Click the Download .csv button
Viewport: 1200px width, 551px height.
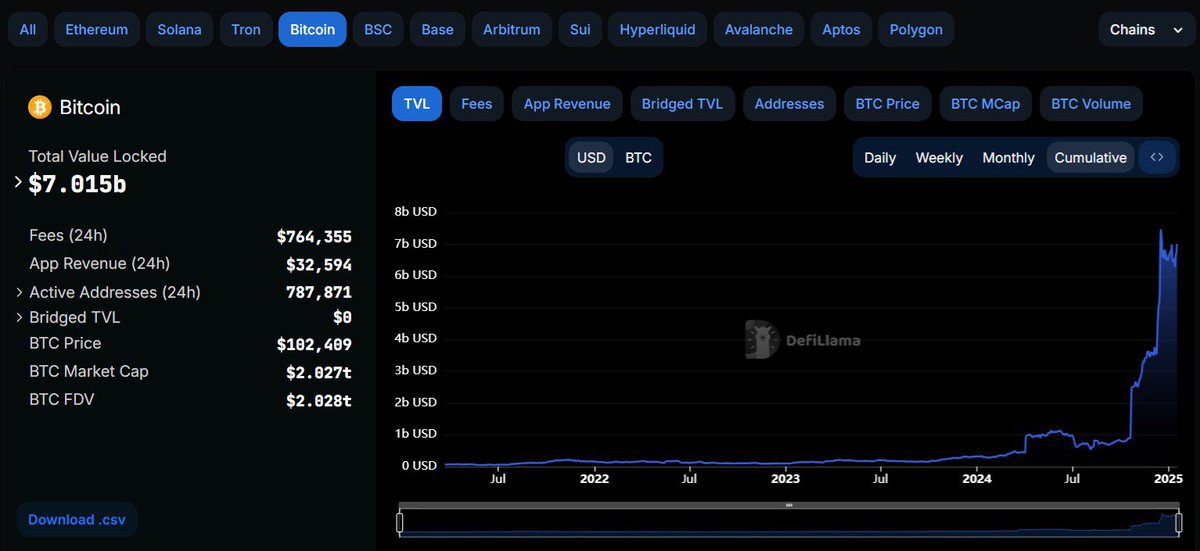[76, 520]
